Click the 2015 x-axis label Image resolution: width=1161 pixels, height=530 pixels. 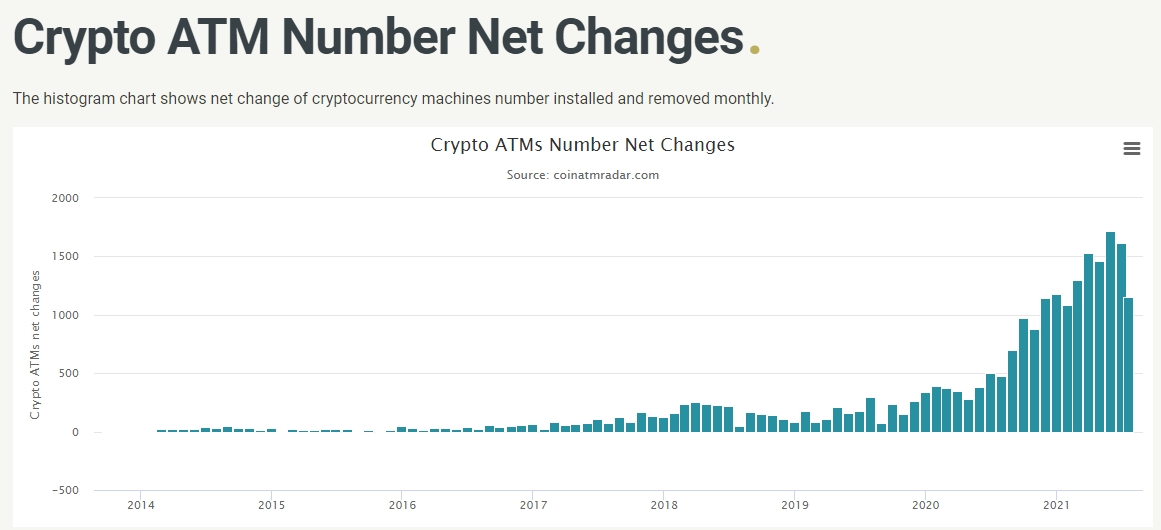271,506
